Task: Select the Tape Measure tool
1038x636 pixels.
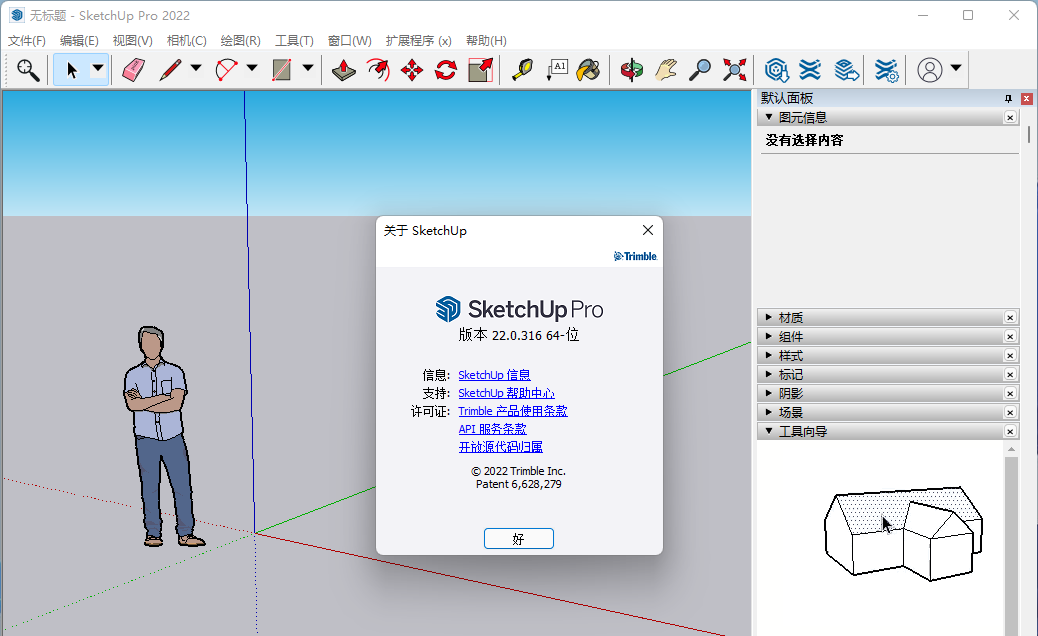Action: [522, 69]
